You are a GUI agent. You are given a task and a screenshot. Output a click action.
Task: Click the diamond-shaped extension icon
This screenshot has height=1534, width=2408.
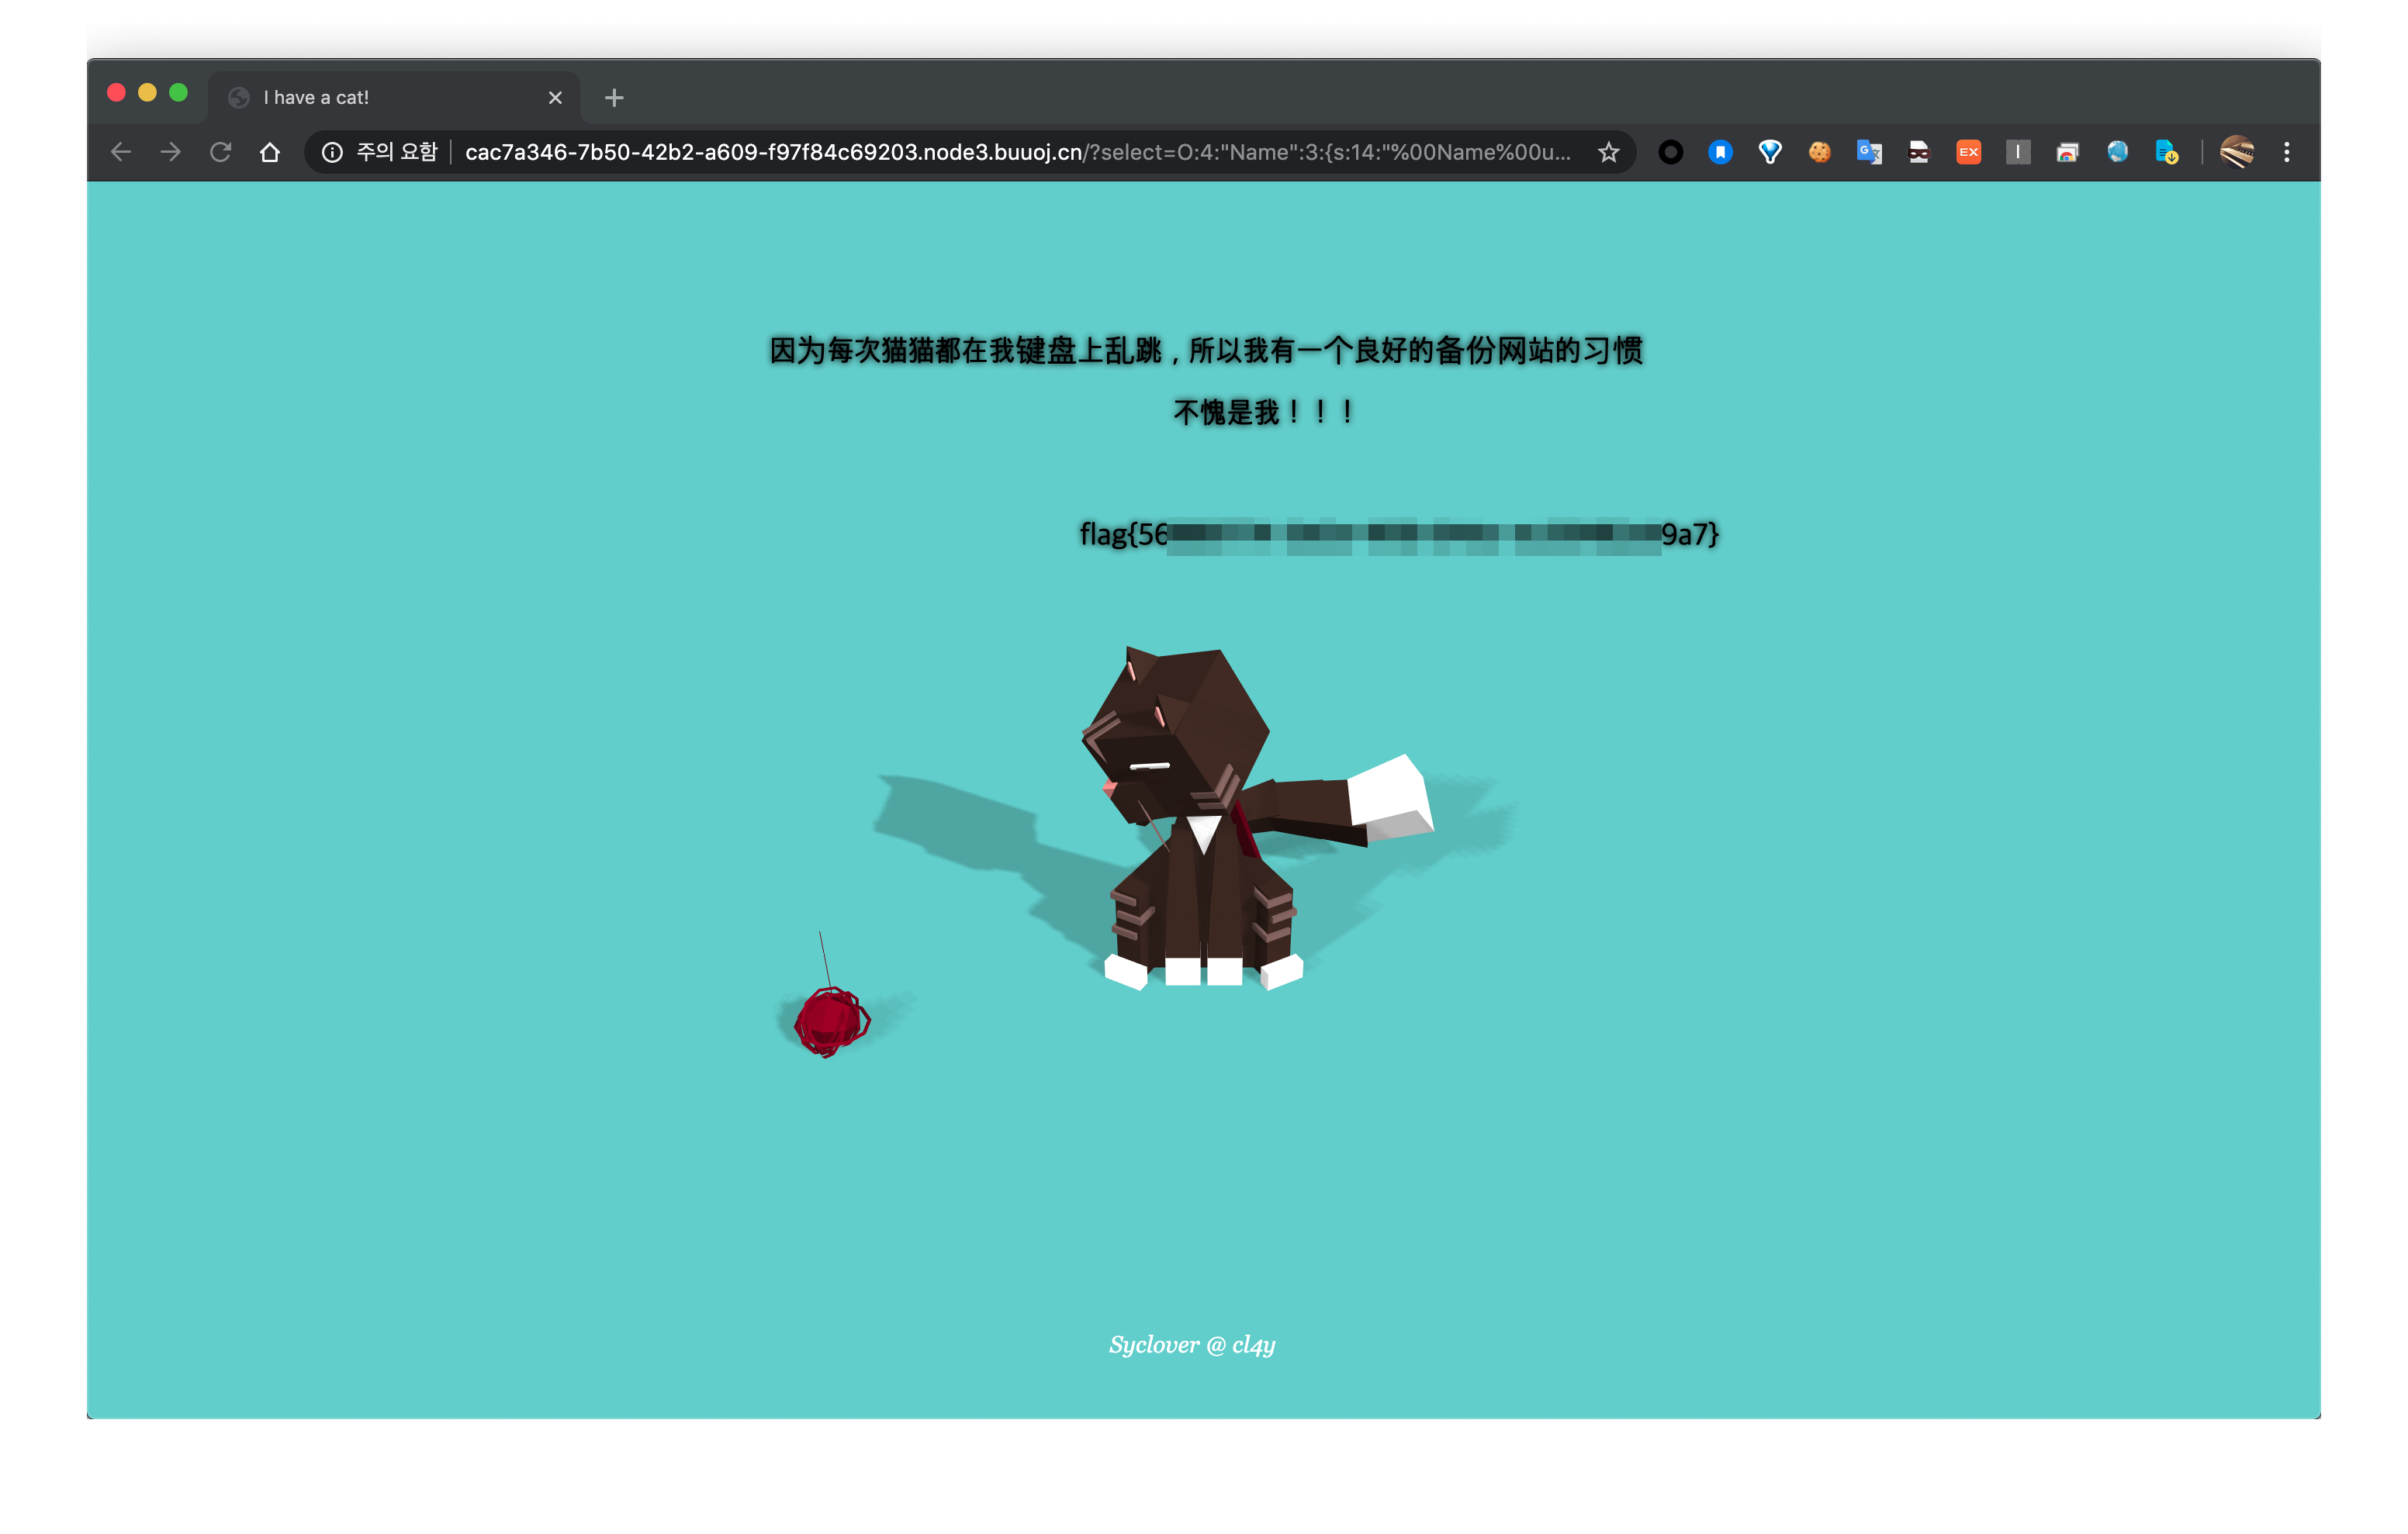tap(1769, 152)
